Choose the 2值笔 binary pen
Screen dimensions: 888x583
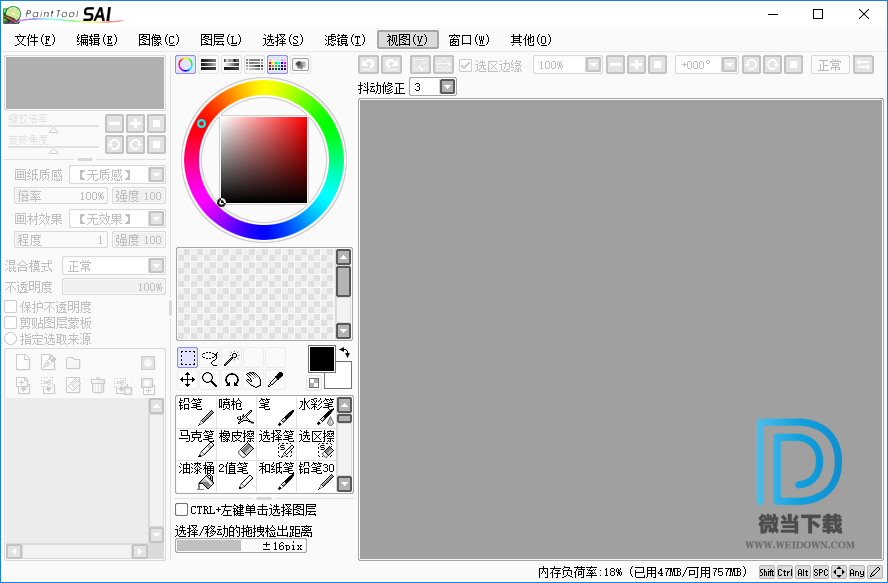tap(236, 476)
